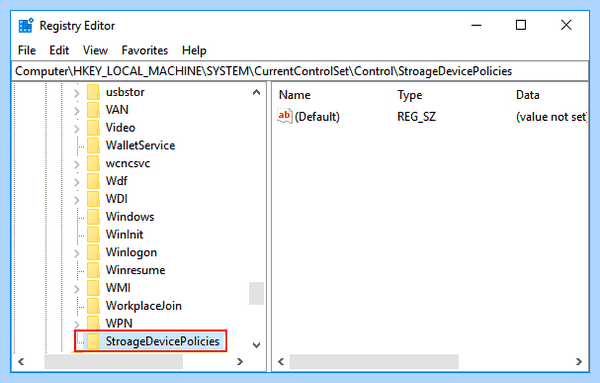Click the Wdf folder icon
Screen dimensions: 600x383
pos(93,181)
